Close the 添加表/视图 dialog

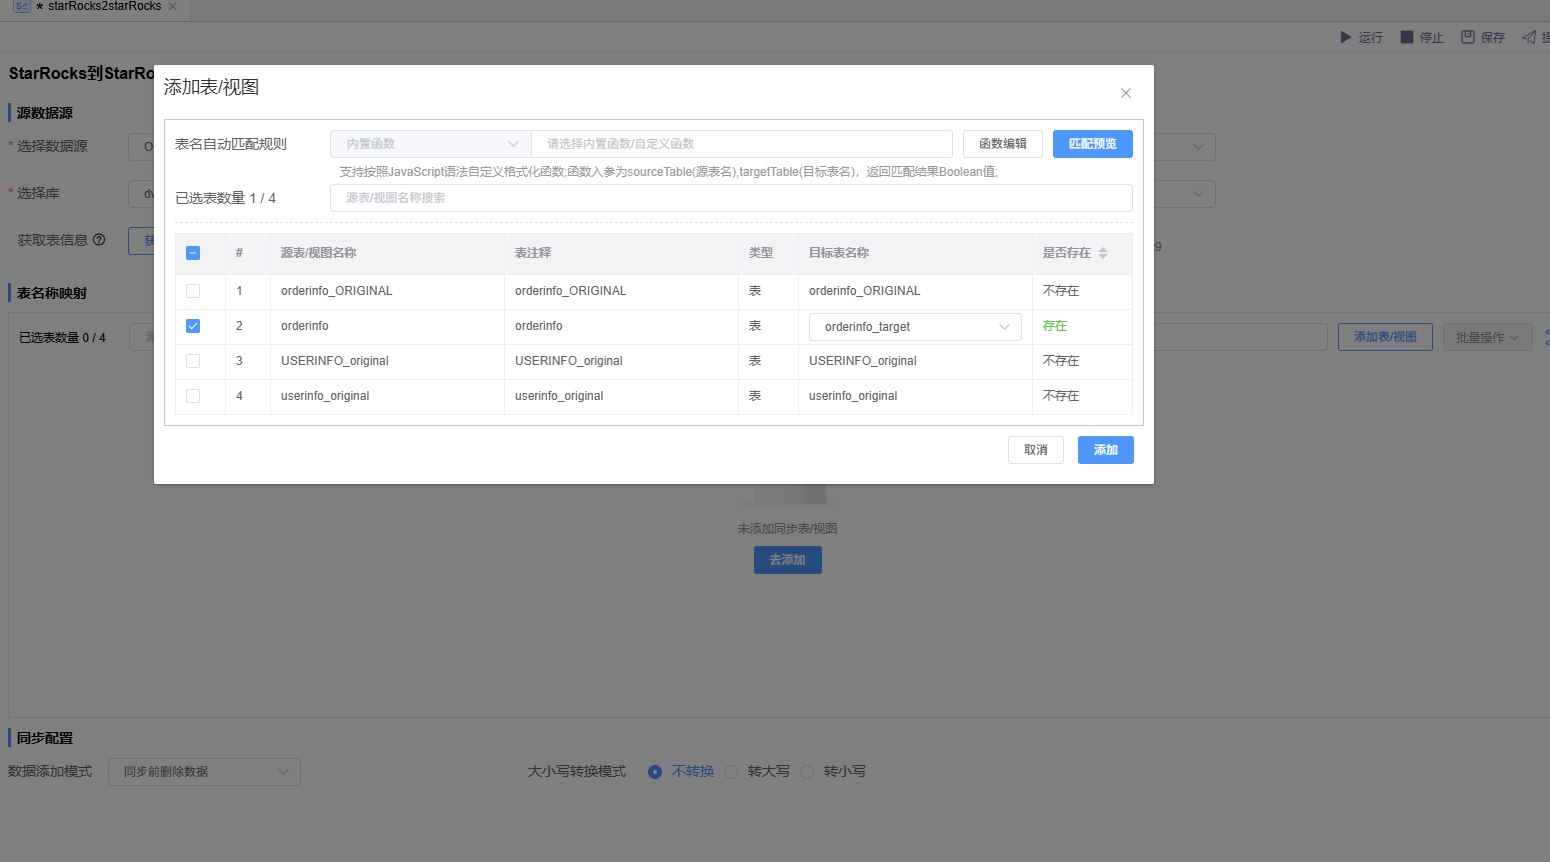coord(1125,93)
